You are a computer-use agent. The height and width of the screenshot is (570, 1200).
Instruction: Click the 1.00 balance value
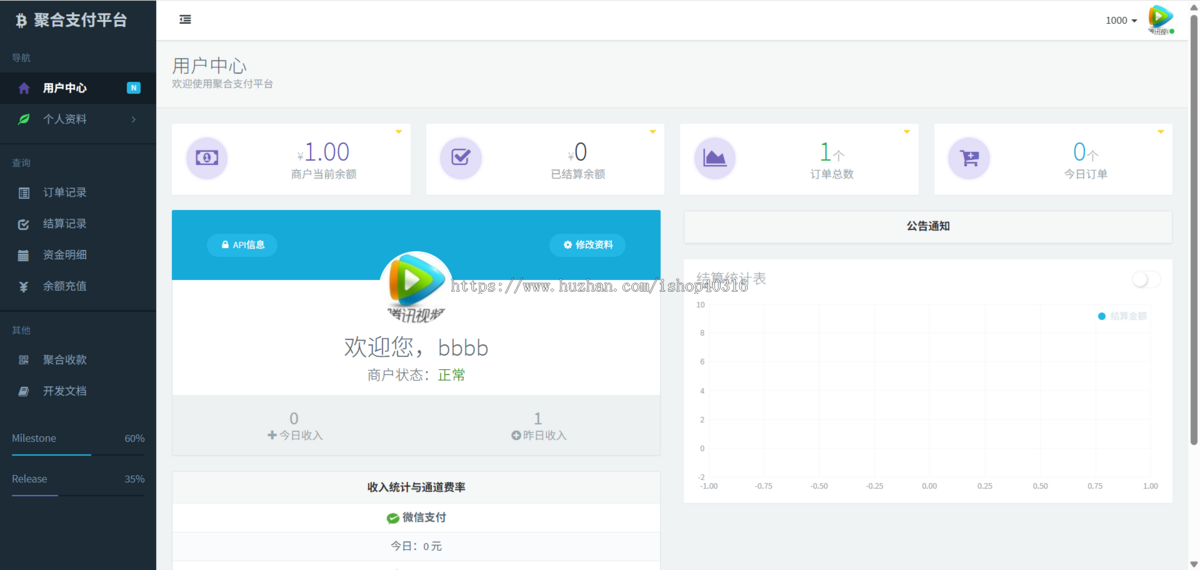coord(327,152)
